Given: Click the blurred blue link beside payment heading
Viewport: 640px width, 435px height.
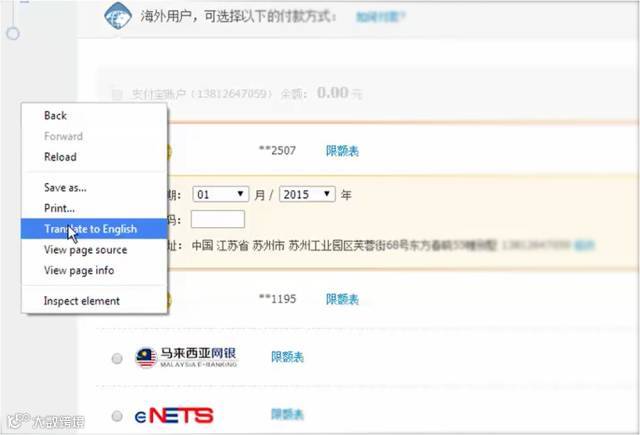Looking at the screenshot, I should [380, 17].
